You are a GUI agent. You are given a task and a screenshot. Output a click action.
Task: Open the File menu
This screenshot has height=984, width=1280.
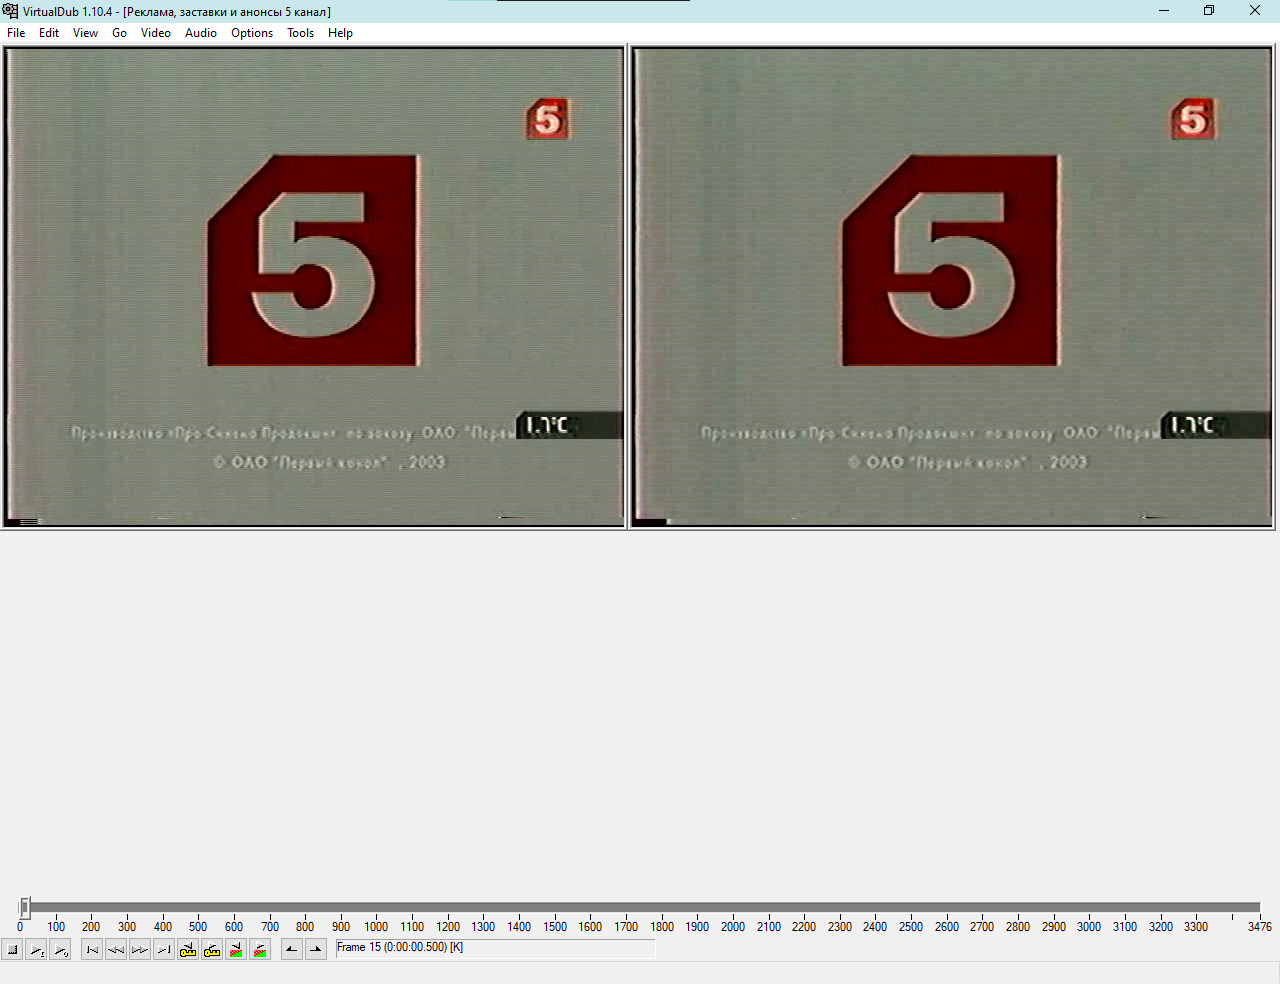tap(16, 33)
